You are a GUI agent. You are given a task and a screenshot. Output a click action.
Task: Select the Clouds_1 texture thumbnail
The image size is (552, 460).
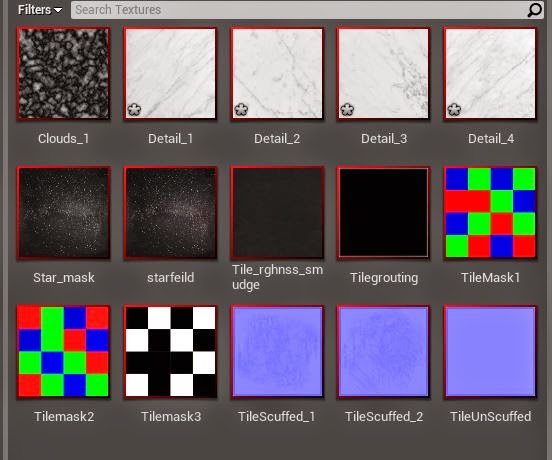pyautogui.click(x=63, y=74)
